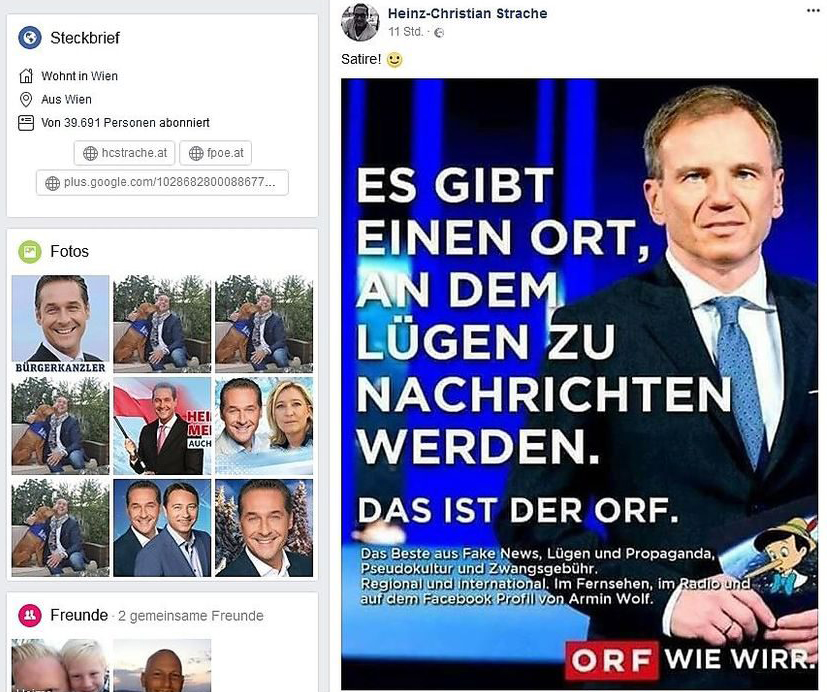
Task: Open the Fotos section heading
Action: 70,252
